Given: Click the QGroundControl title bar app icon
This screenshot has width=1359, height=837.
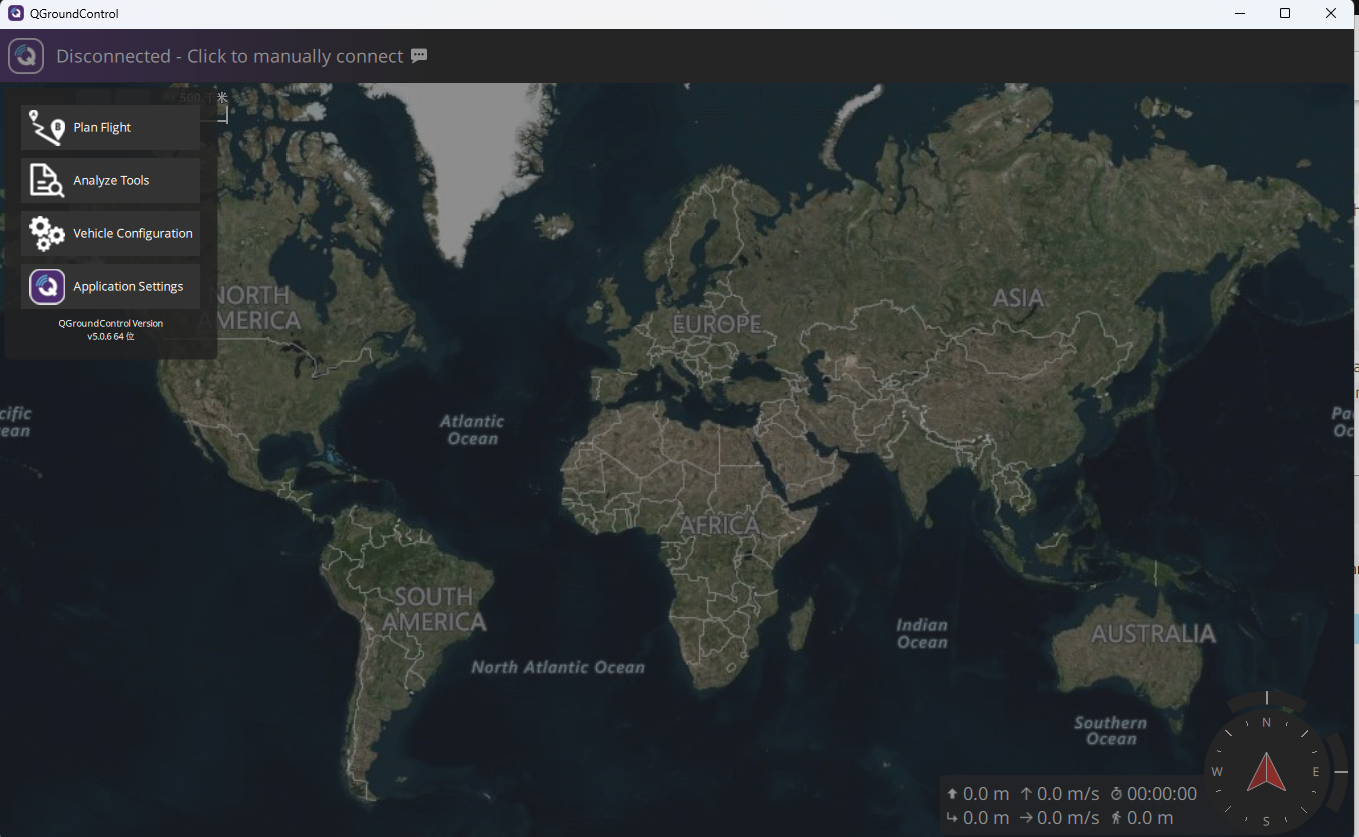Looking at the screenshot, I should pos(15,14).
